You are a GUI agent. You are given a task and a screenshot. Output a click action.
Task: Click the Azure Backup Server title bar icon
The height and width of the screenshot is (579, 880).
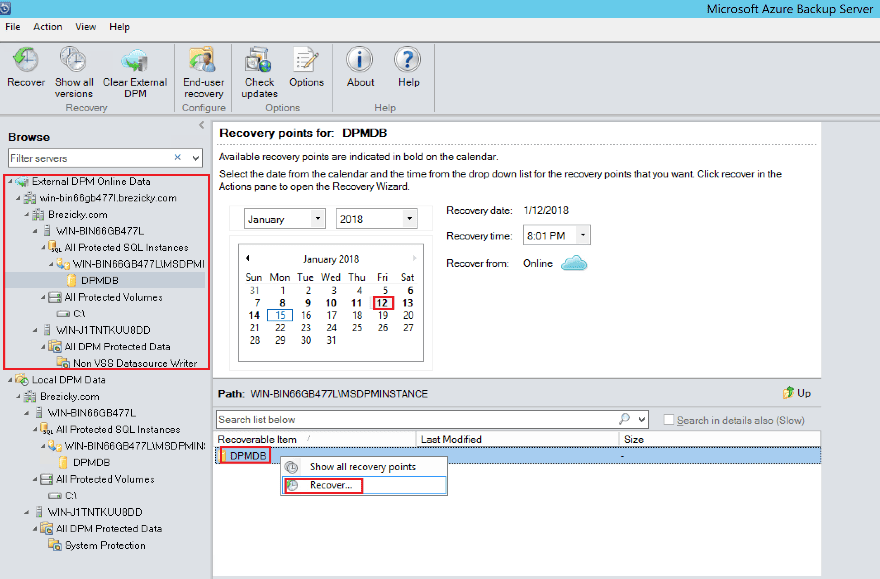(x=5, y=8)
